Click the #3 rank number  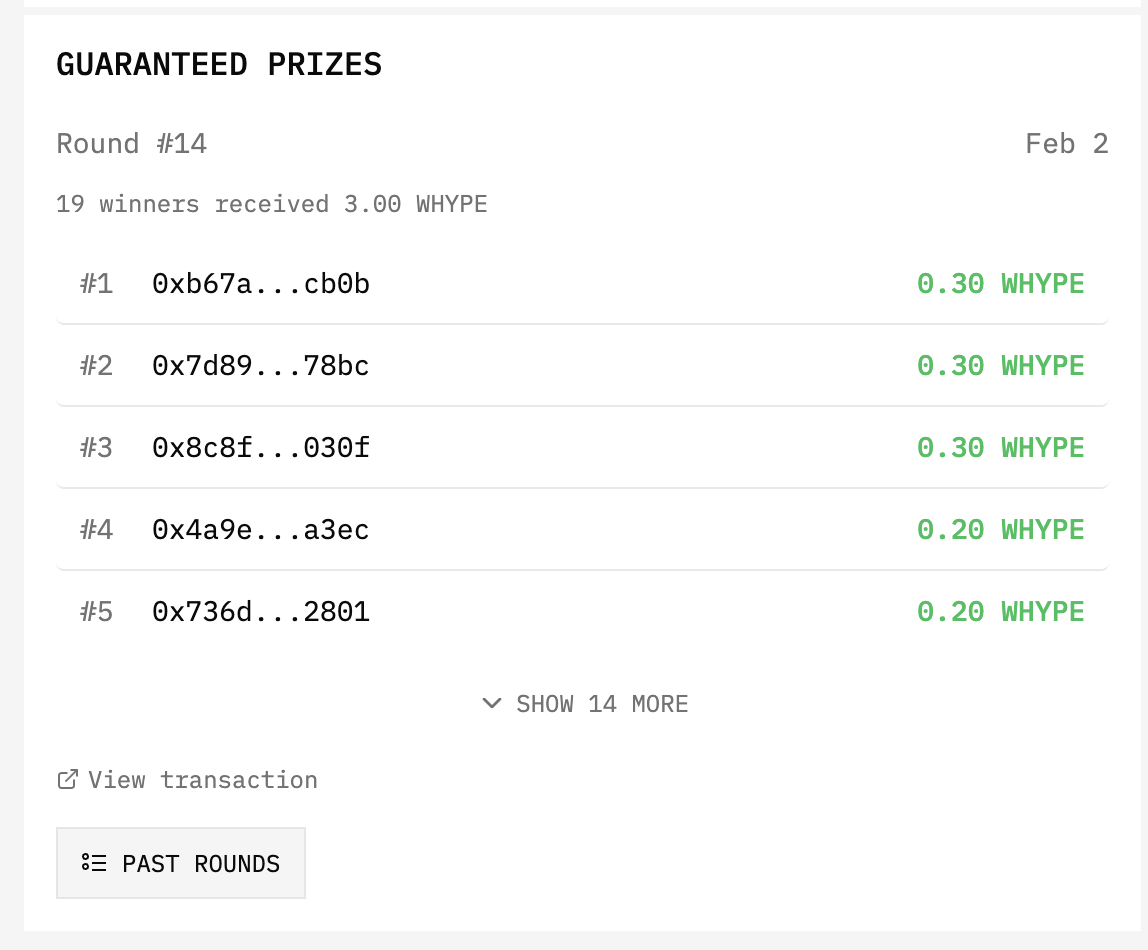[96, 448]
